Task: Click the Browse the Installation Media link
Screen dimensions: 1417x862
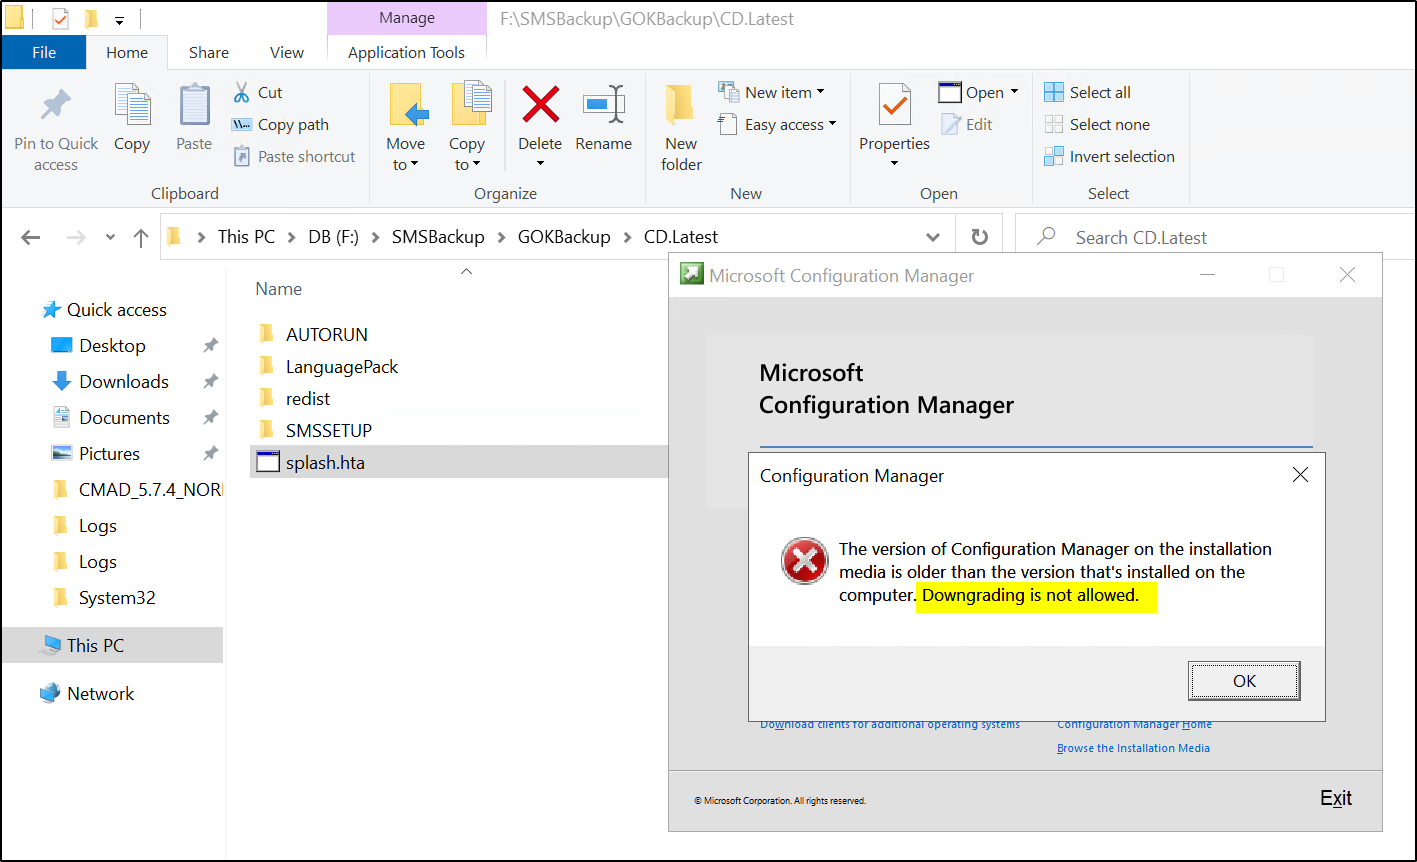Action: coord(1133,748)
